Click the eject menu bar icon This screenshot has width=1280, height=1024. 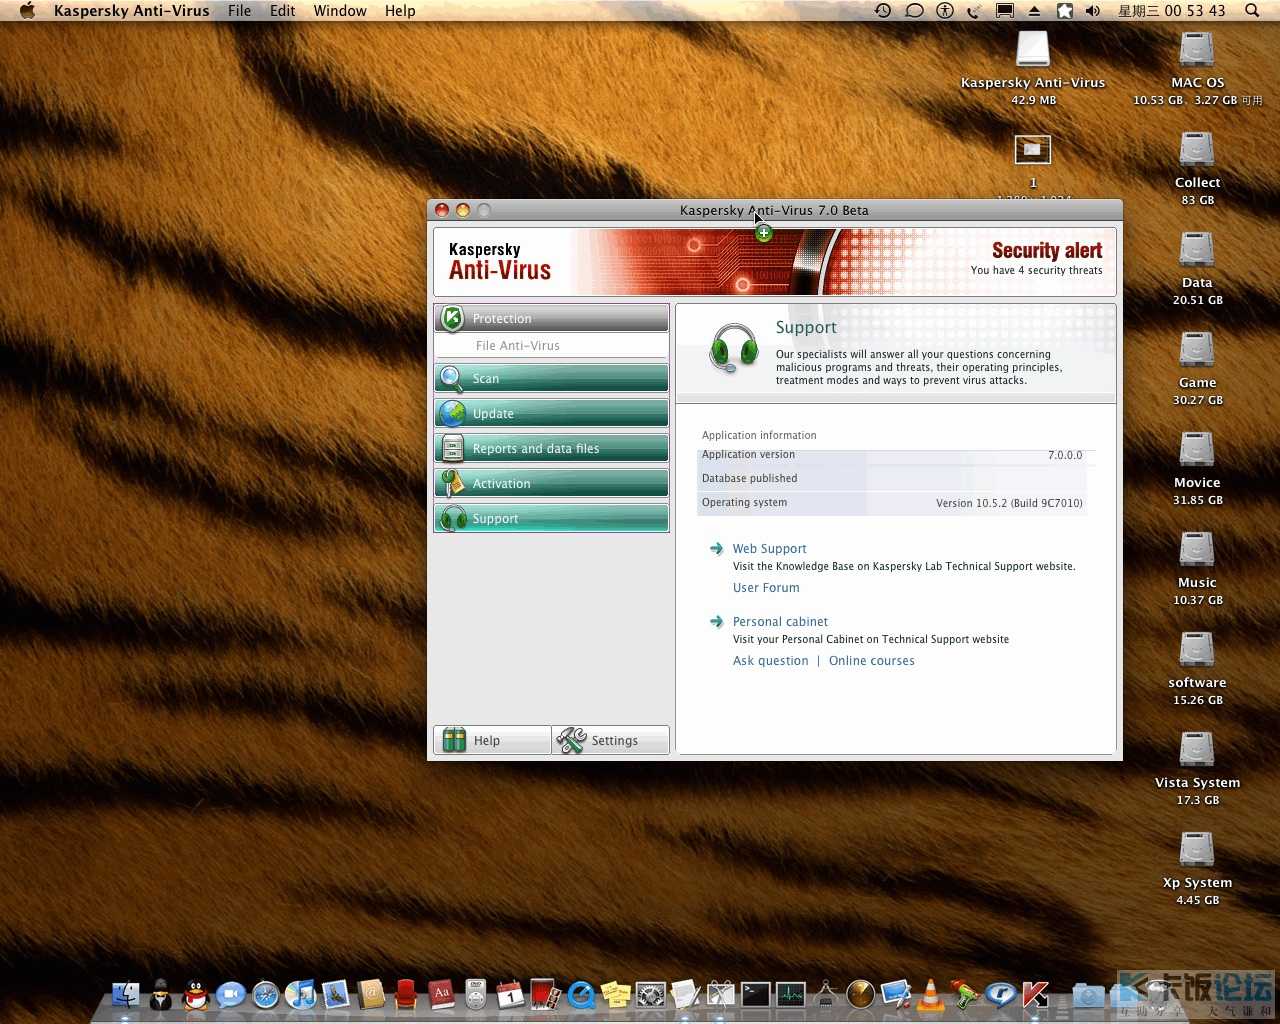pyautogui.click(x=1035, y=11)
